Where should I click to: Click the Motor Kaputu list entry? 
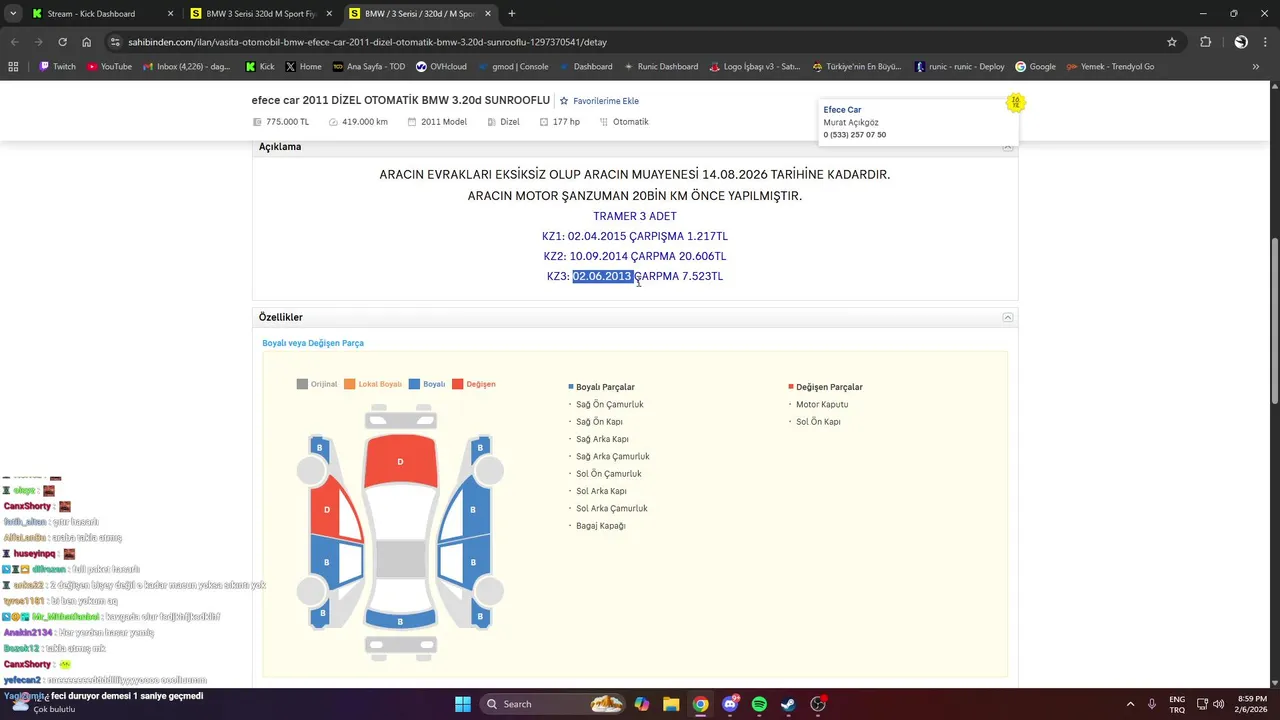(822, 405)
